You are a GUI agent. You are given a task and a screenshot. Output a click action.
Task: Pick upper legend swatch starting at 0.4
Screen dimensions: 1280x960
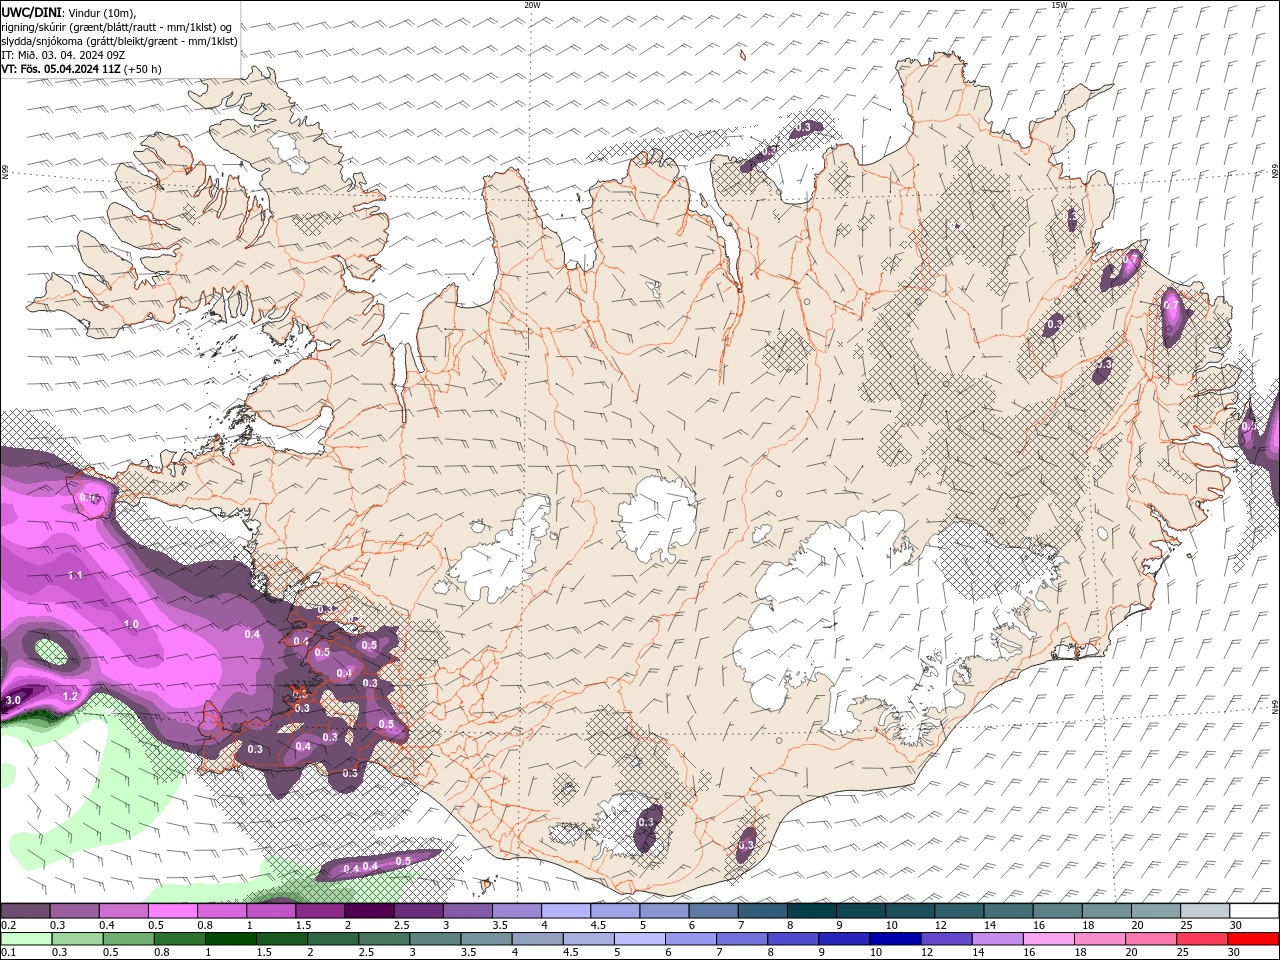(x=123, y=911)
